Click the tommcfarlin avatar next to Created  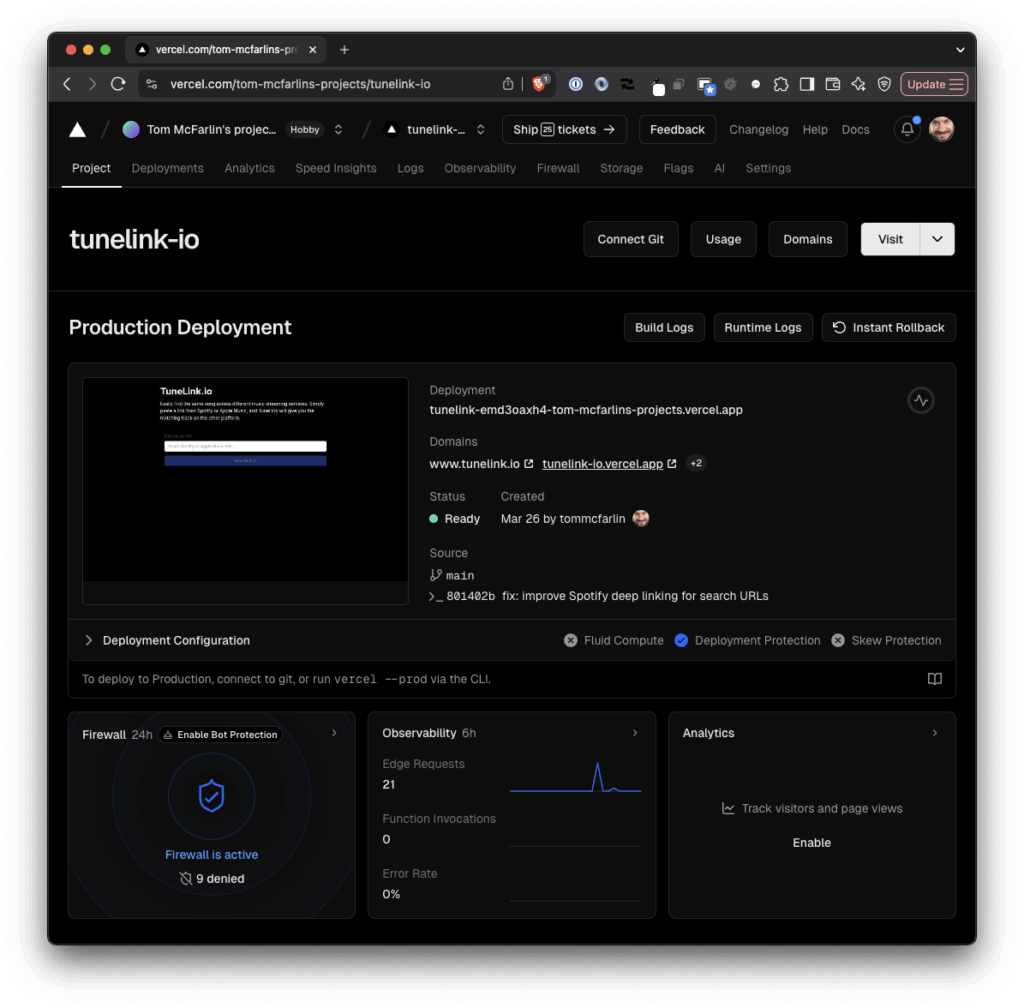tap(641, 518)
